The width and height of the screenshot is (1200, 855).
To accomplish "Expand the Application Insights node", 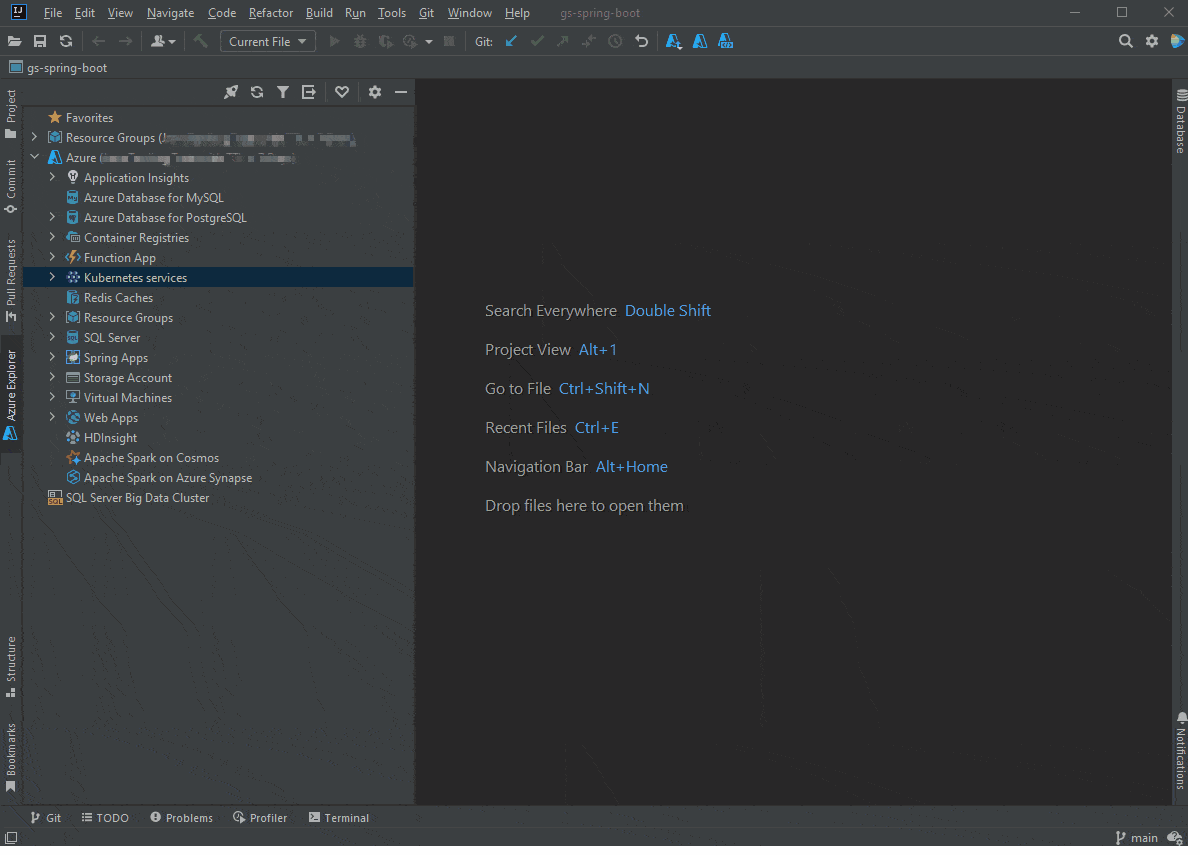I will click(53, 177).
